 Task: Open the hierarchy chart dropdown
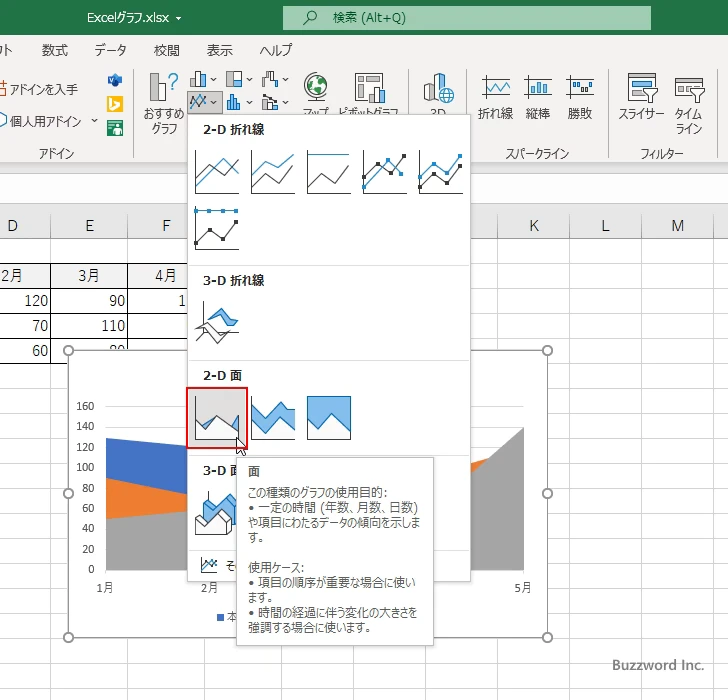(239, 79)
